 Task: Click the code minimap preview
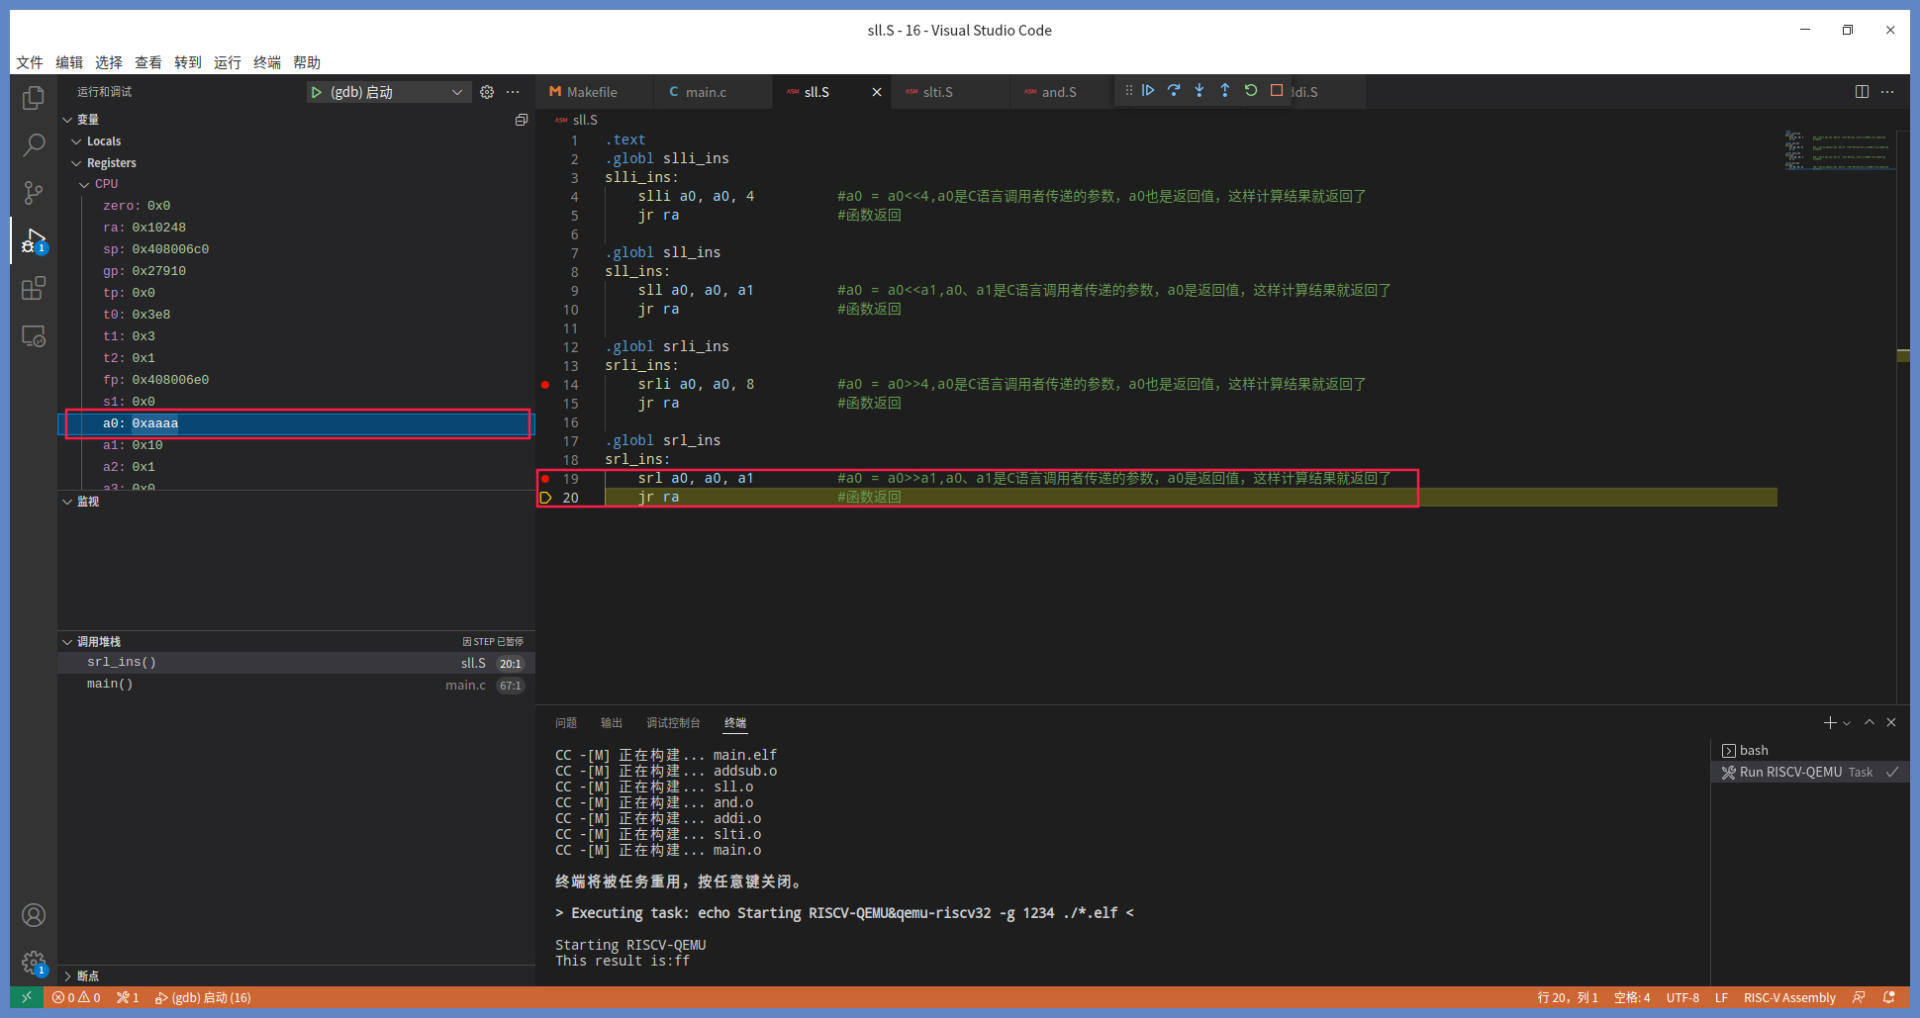tap(1839, 150)
